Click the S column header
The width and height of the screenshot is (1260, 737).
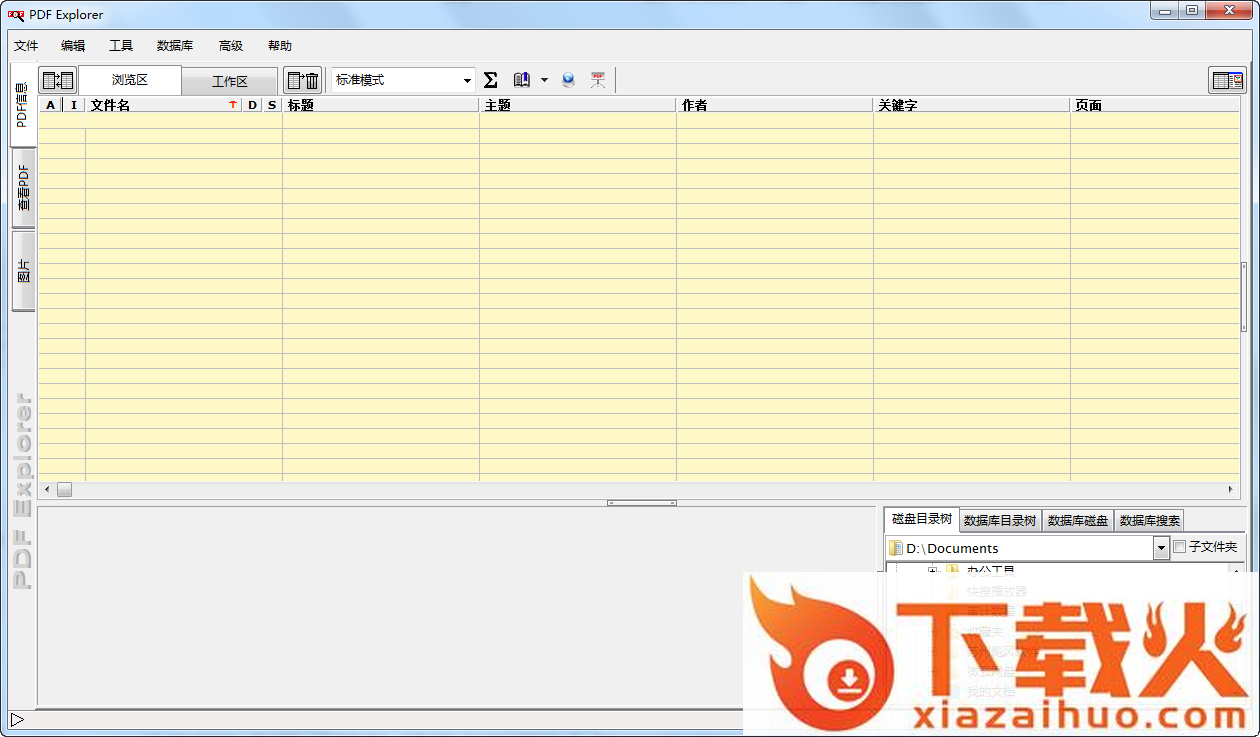click(x=272, y=105)
